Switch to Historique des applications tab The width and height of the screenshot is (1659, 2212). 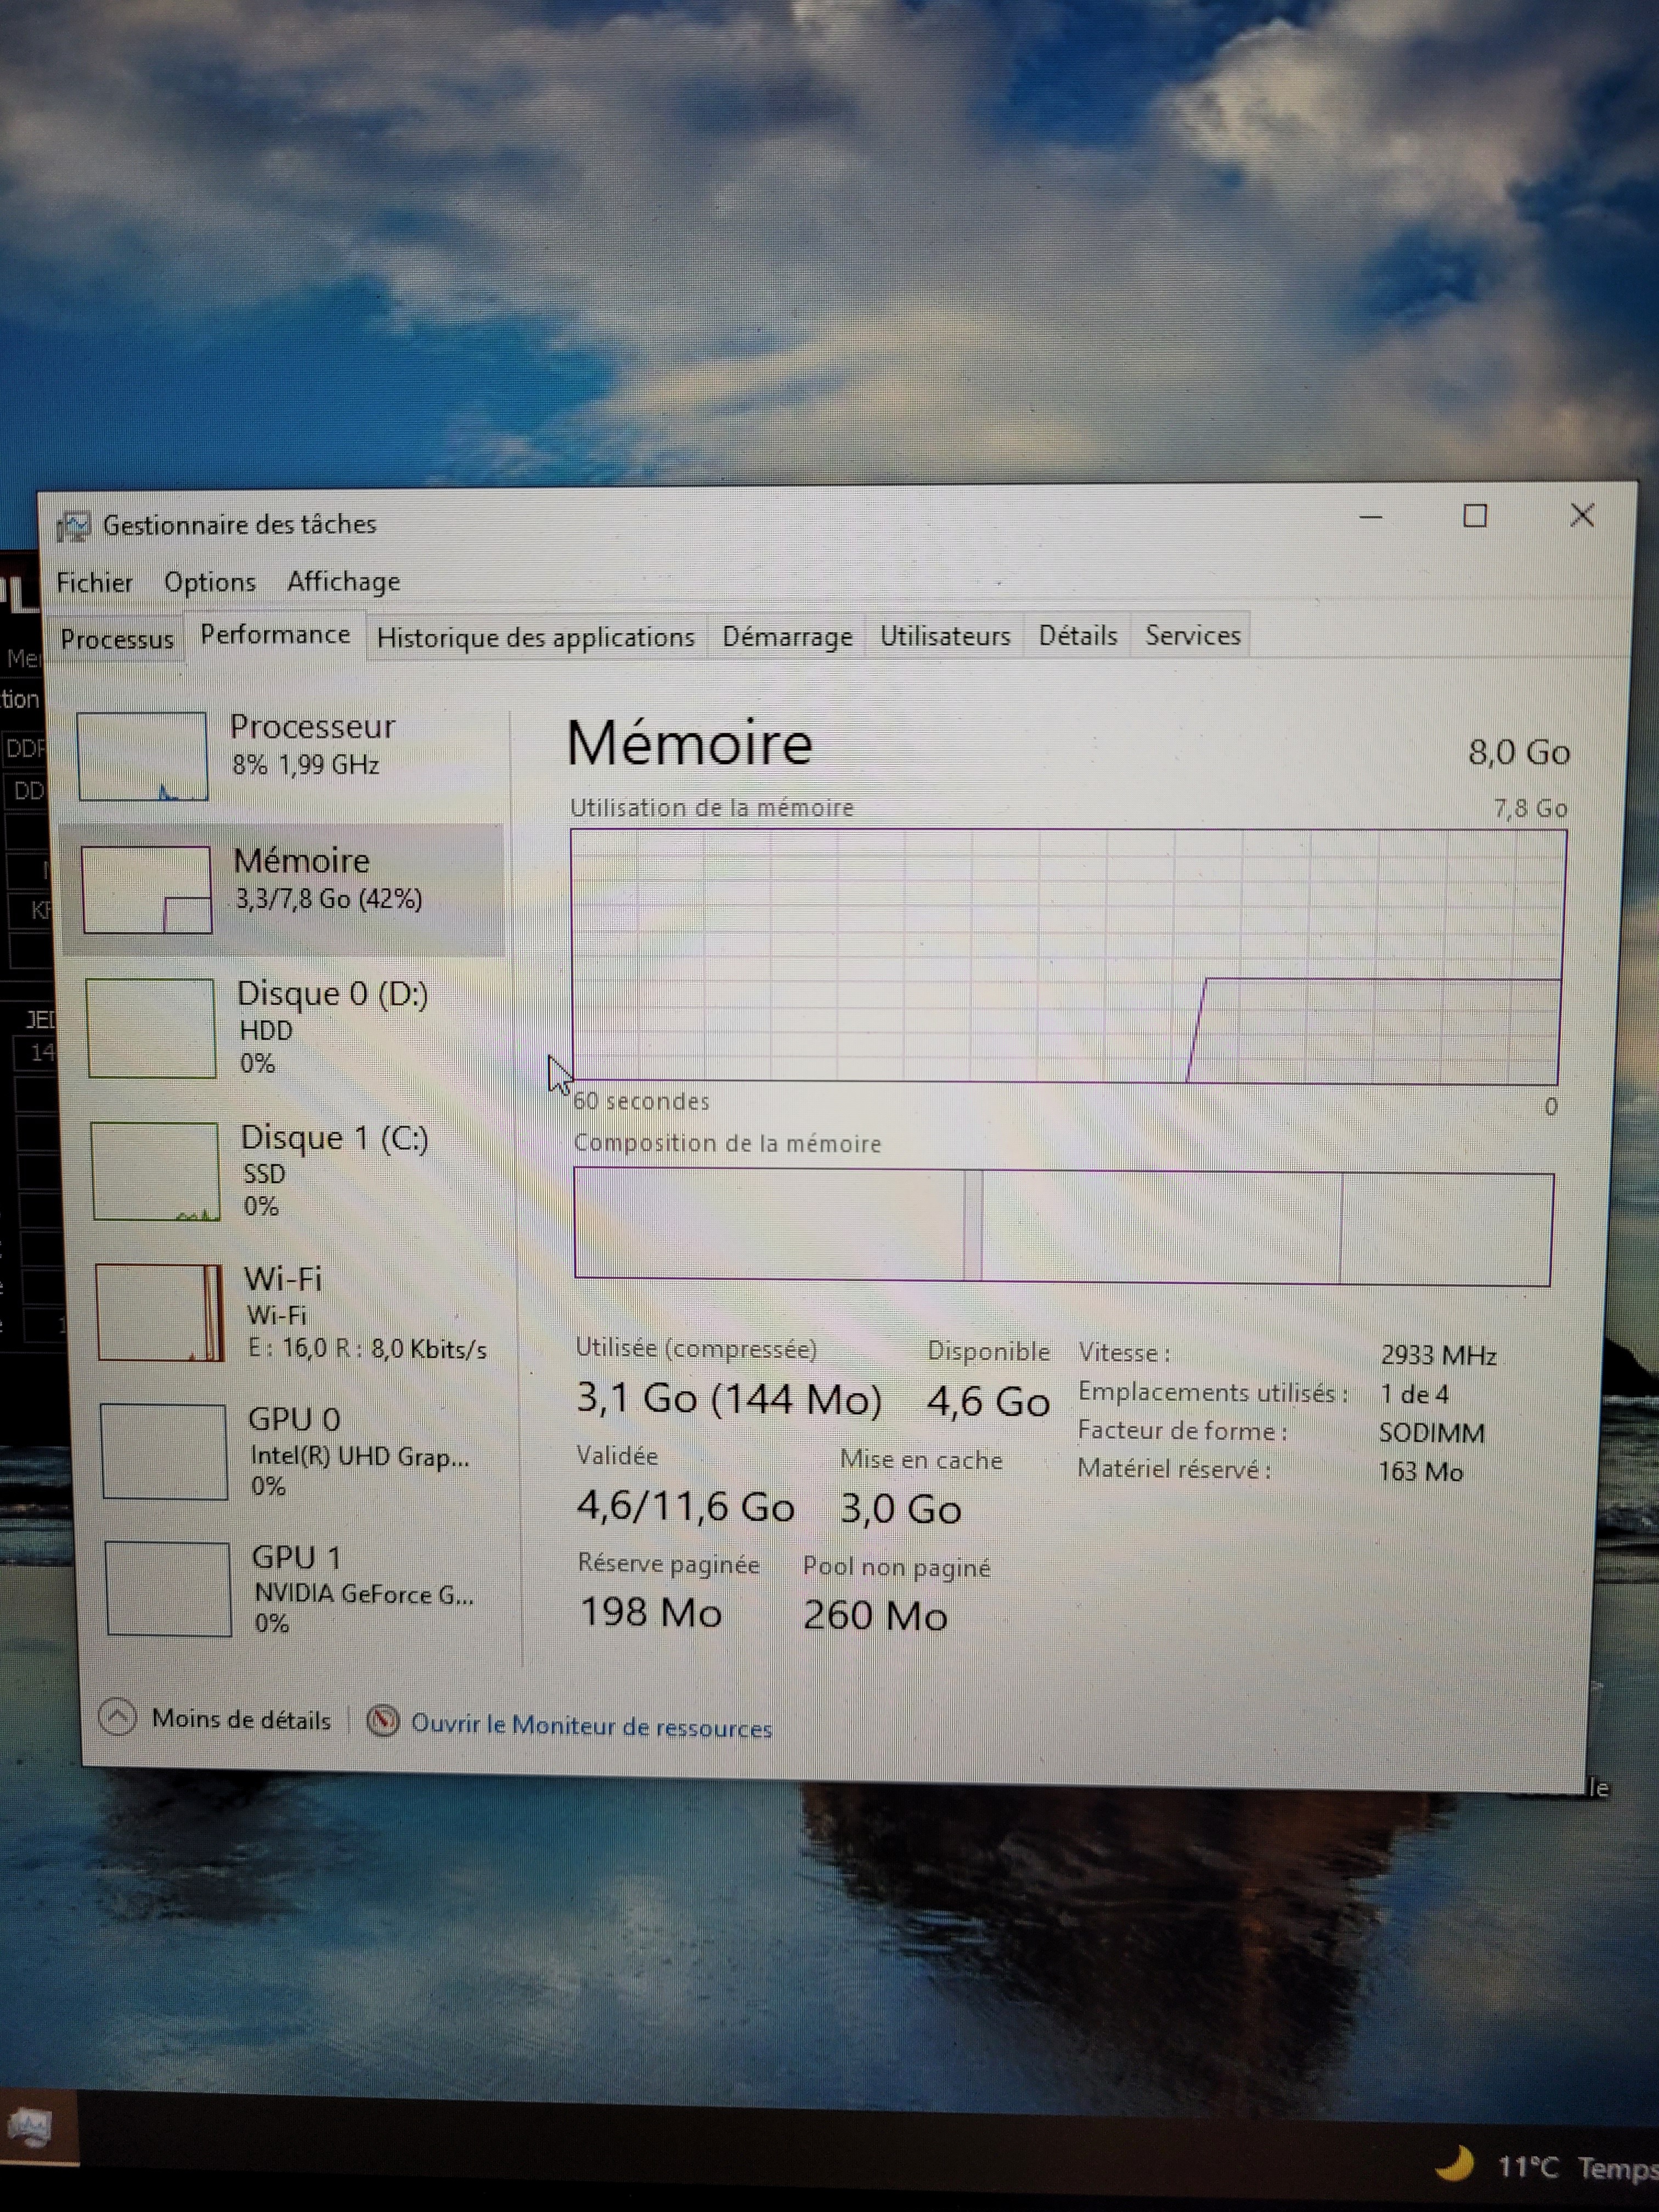535,637
